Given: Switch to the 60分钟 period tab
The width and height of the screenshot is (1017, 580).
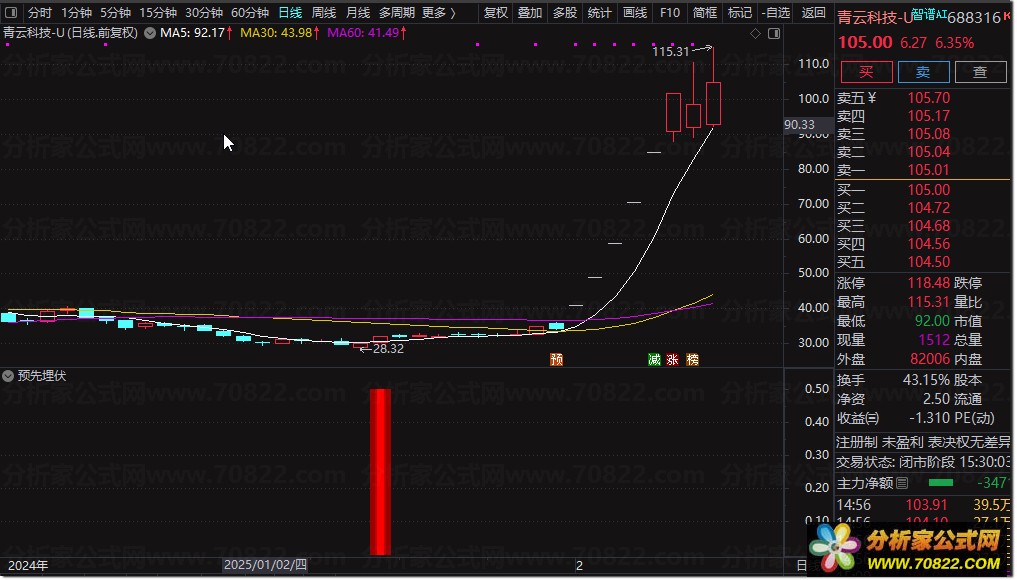Looking at the screenshot, I should click(250, 12).
